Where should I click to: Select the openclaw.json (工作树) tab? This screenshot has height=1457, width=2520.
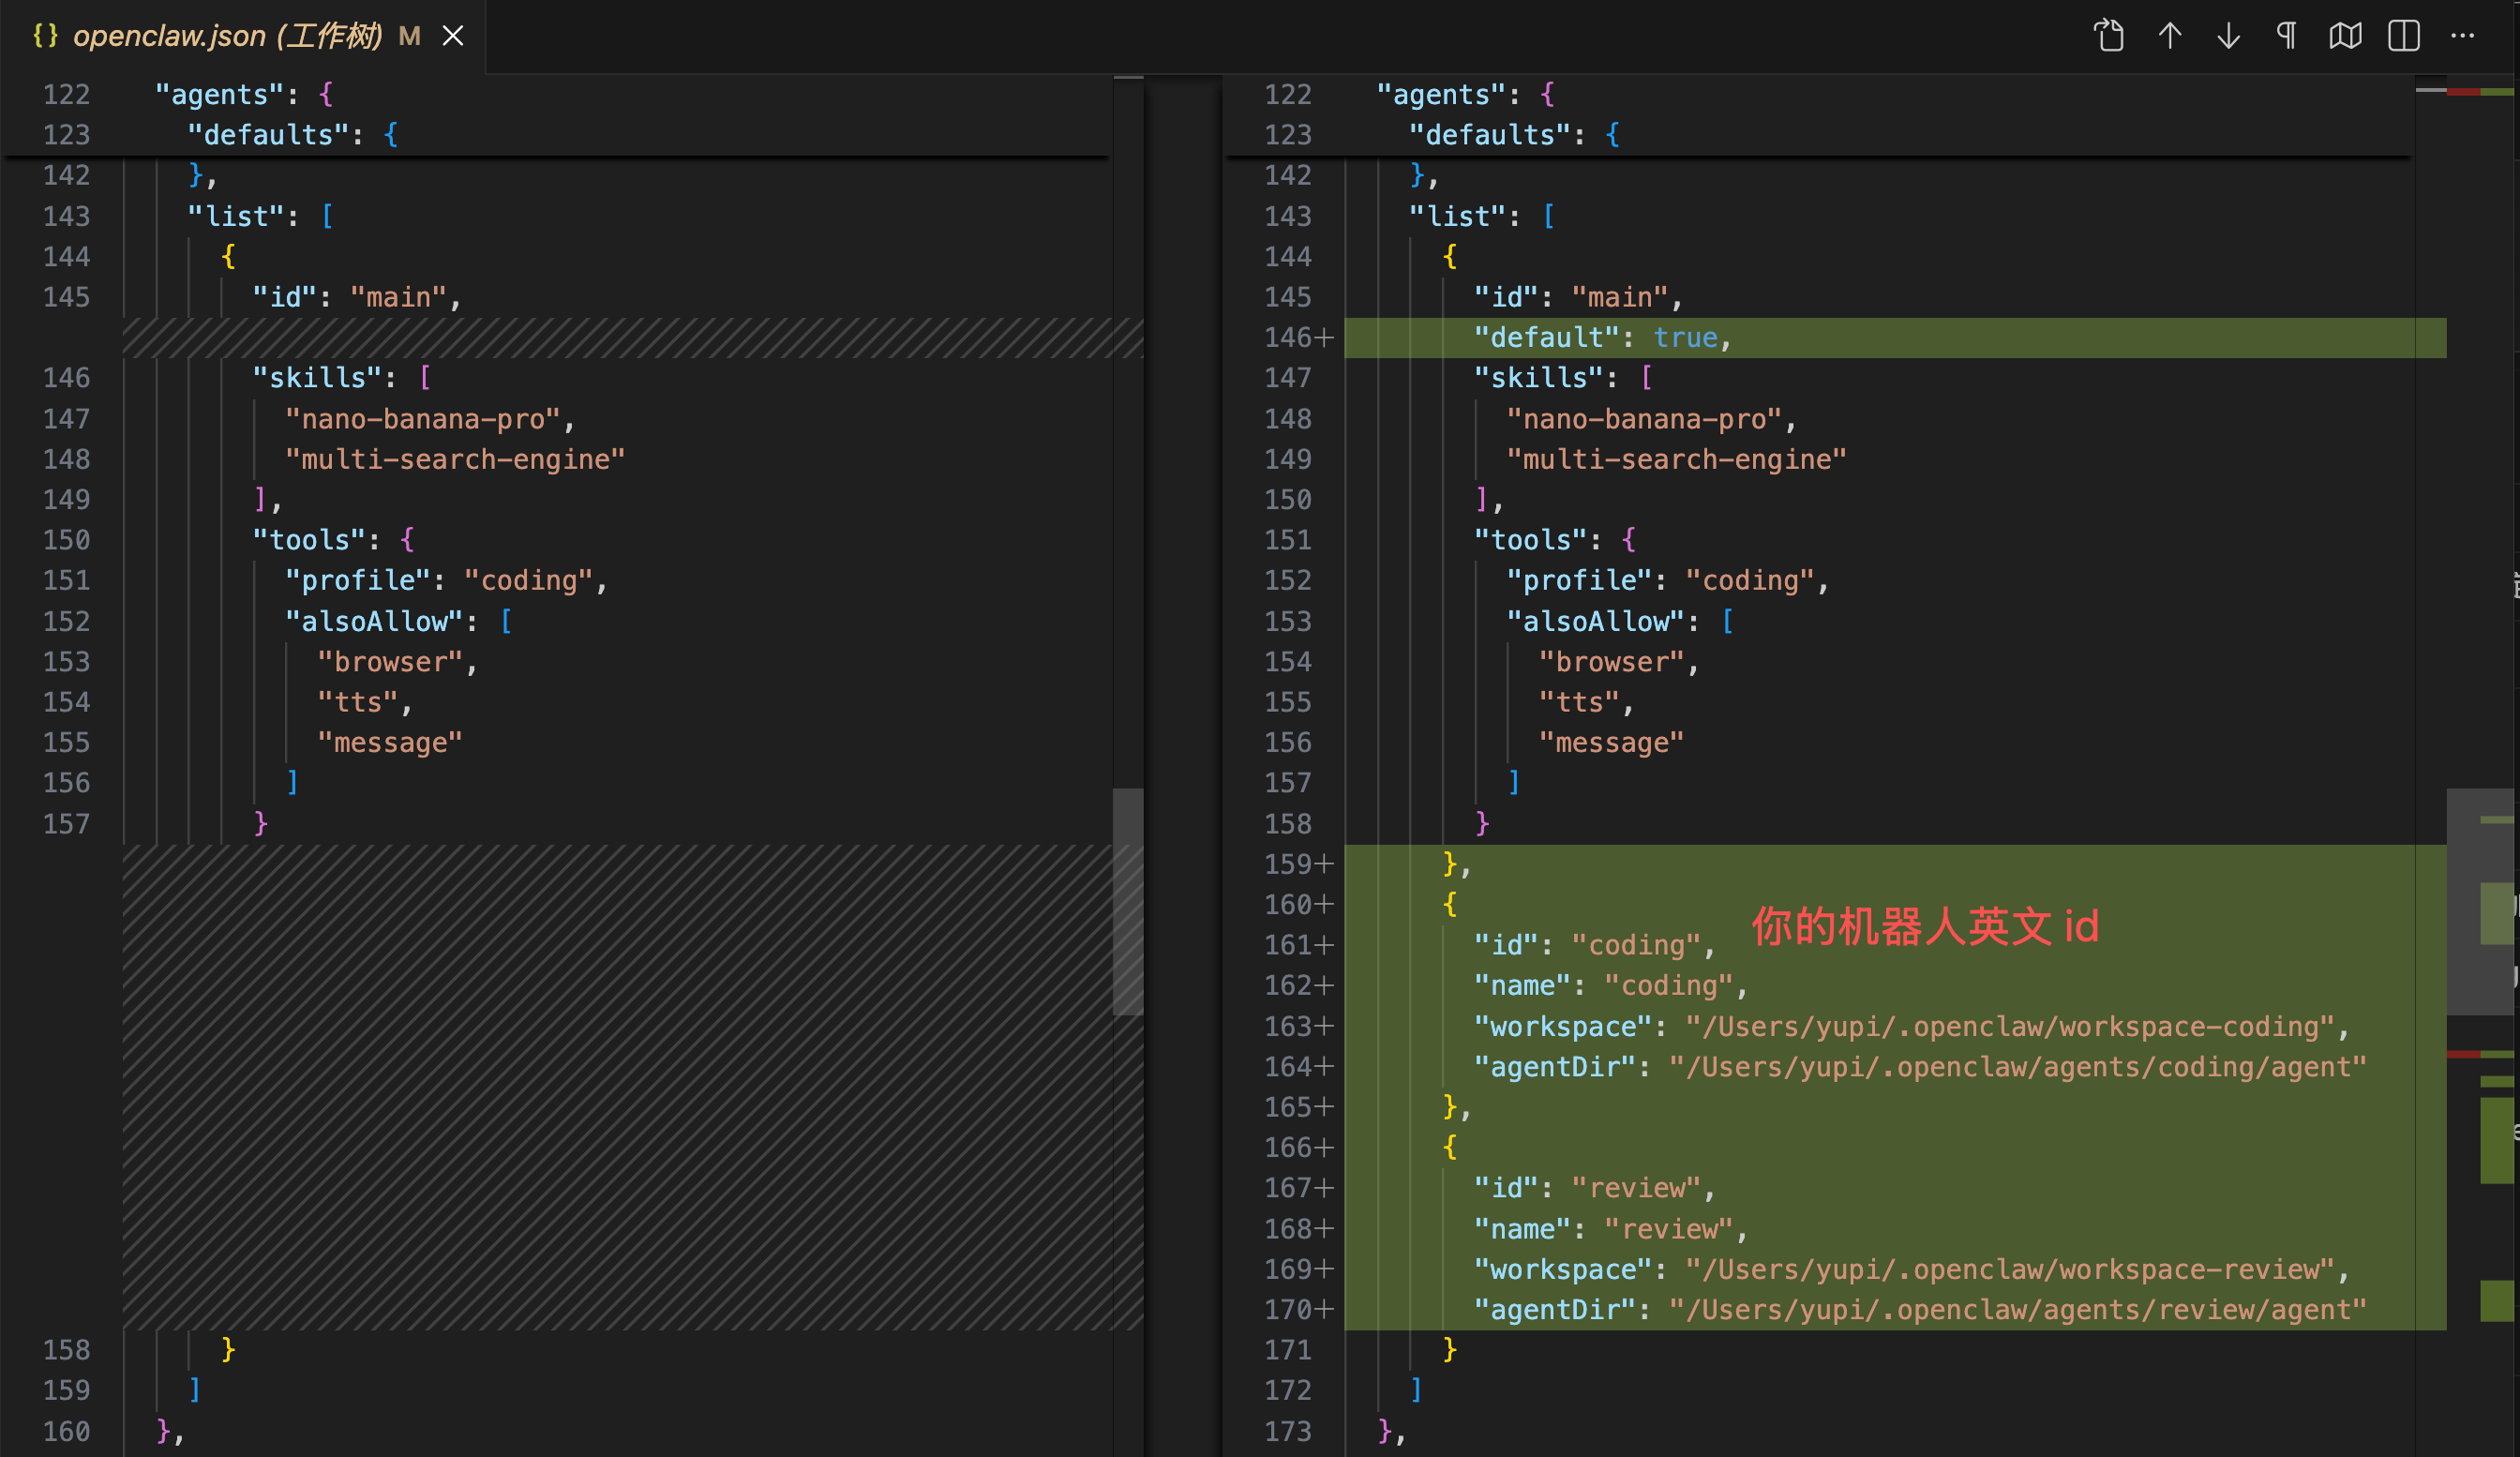[228, 36]
